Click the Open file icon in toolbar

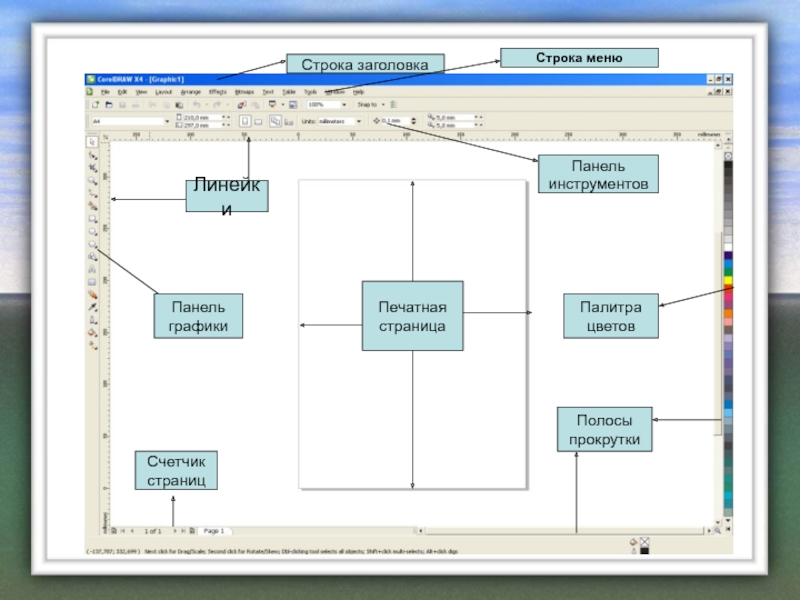(x=108, y=104)
